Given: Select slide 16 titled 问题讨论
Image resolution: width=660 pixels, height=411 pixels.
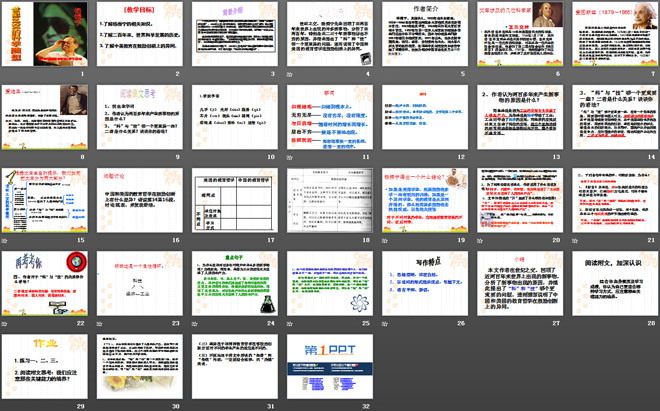Looking at the screenshot, I should pyautogui.click(x=140, y=200).
